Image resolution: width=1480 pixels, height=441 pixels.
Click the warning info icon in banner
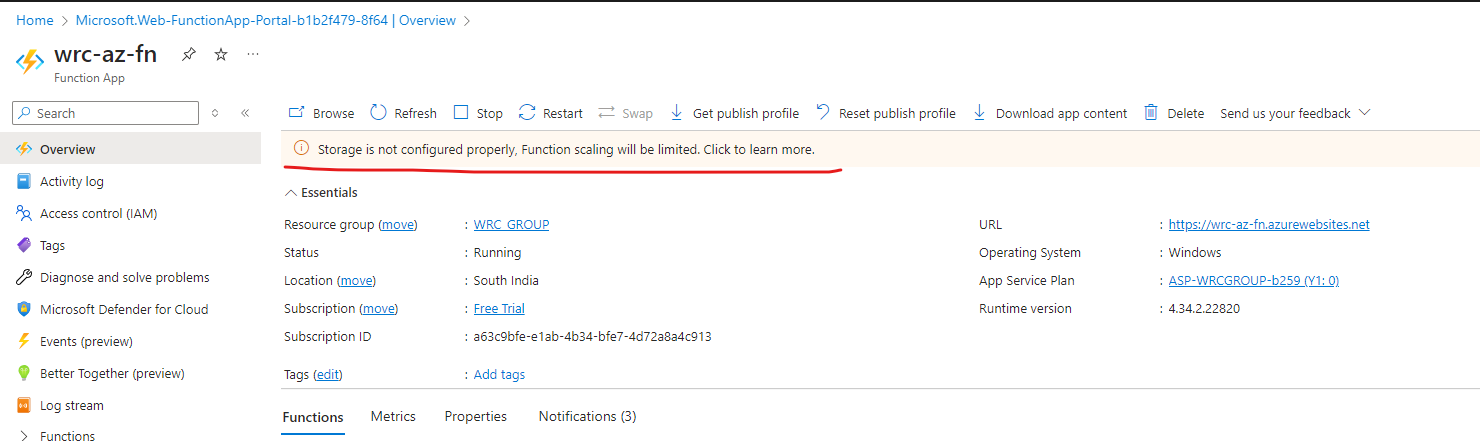tap(301, 149)
